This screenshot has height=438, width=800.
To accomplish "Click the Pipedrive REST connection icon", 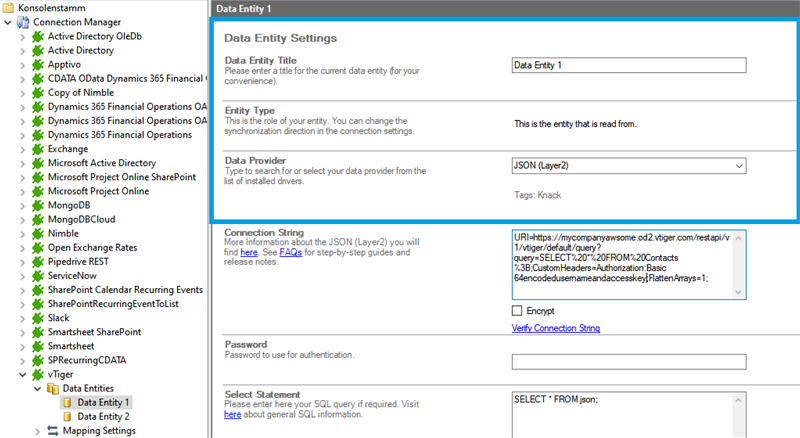I will pos(39,261).
